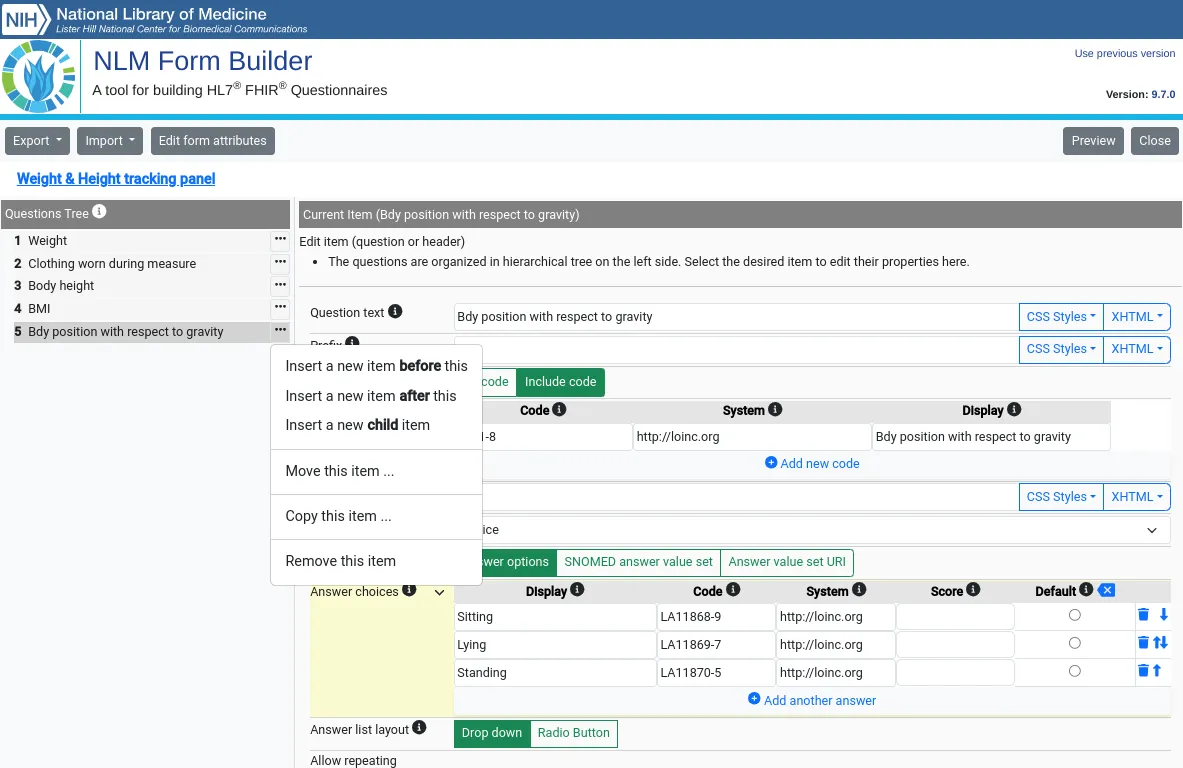Open the three-dot menu for the Weight item
The image size is (1183, 768).
click(280, 240)
